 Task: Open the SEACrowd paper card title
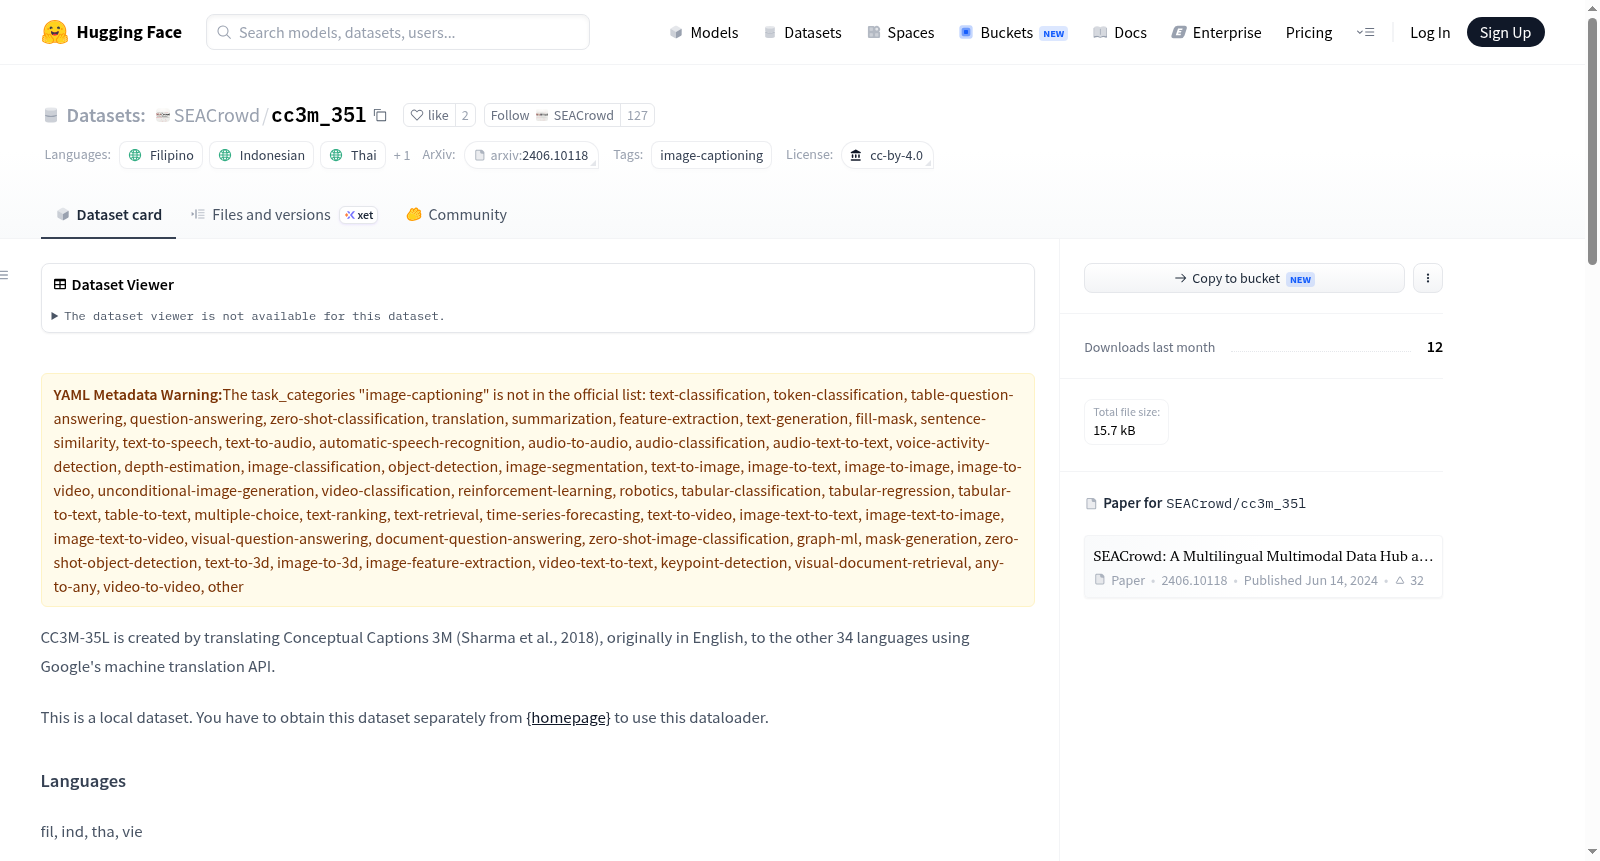click(x=1263, y=556)
